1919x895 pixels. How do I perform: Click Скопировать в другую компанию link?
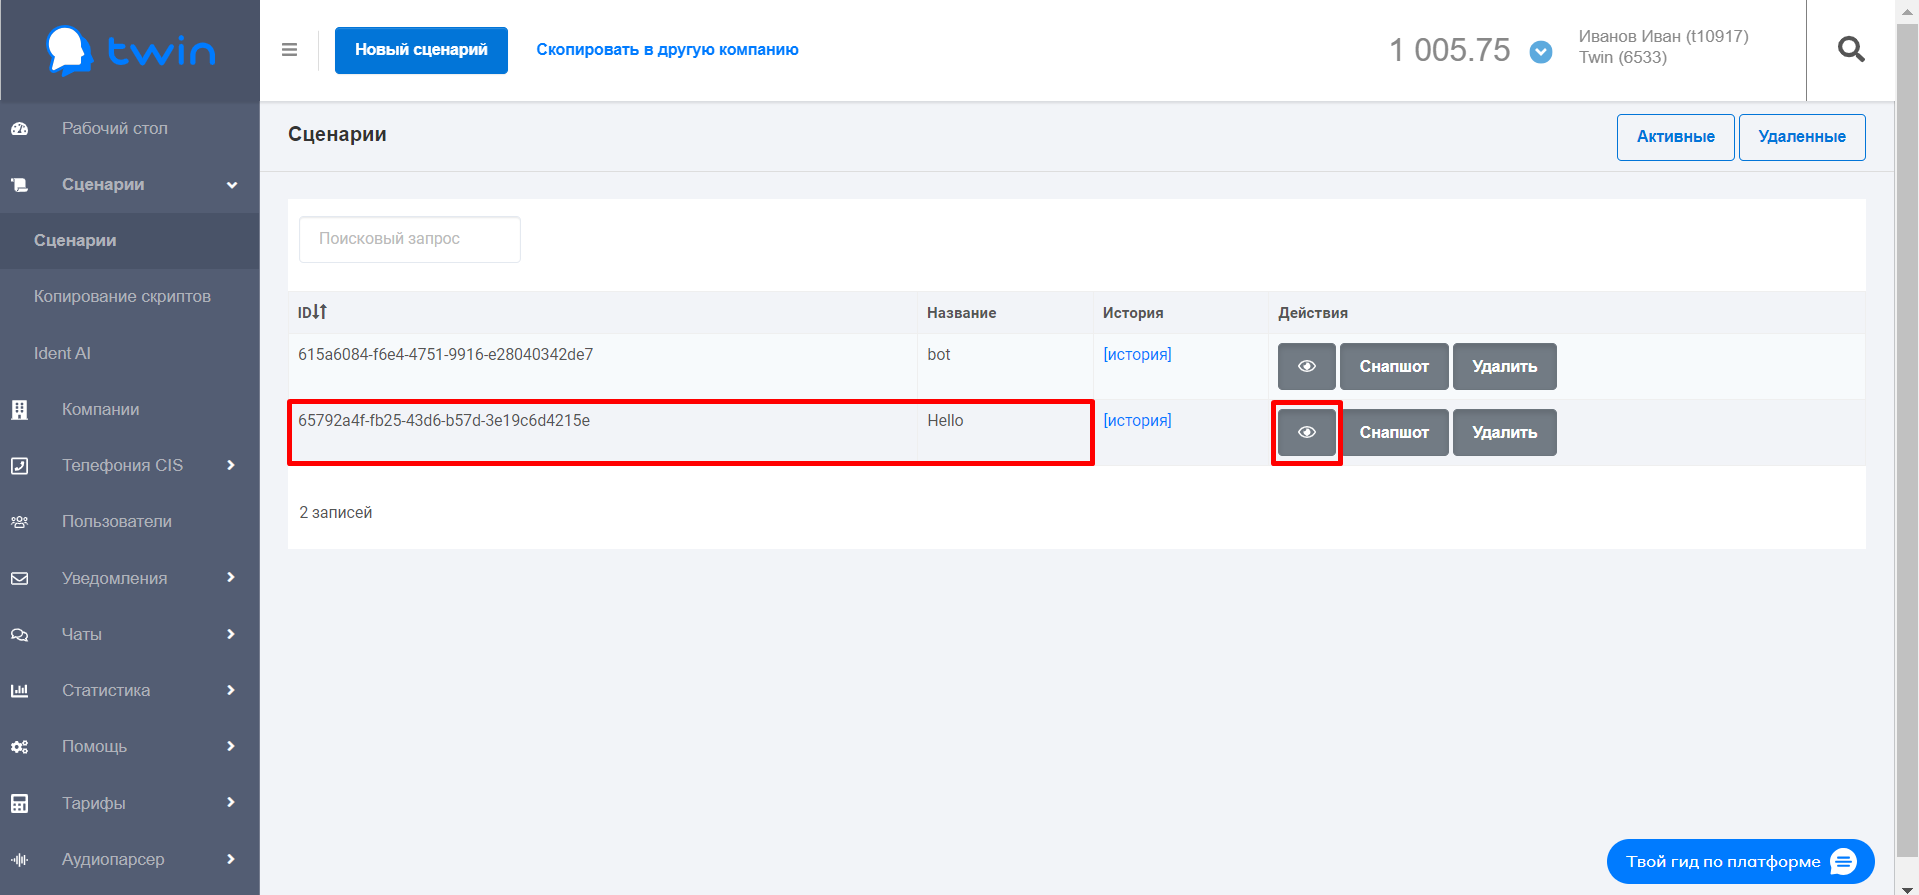click(x=667, y=50)
